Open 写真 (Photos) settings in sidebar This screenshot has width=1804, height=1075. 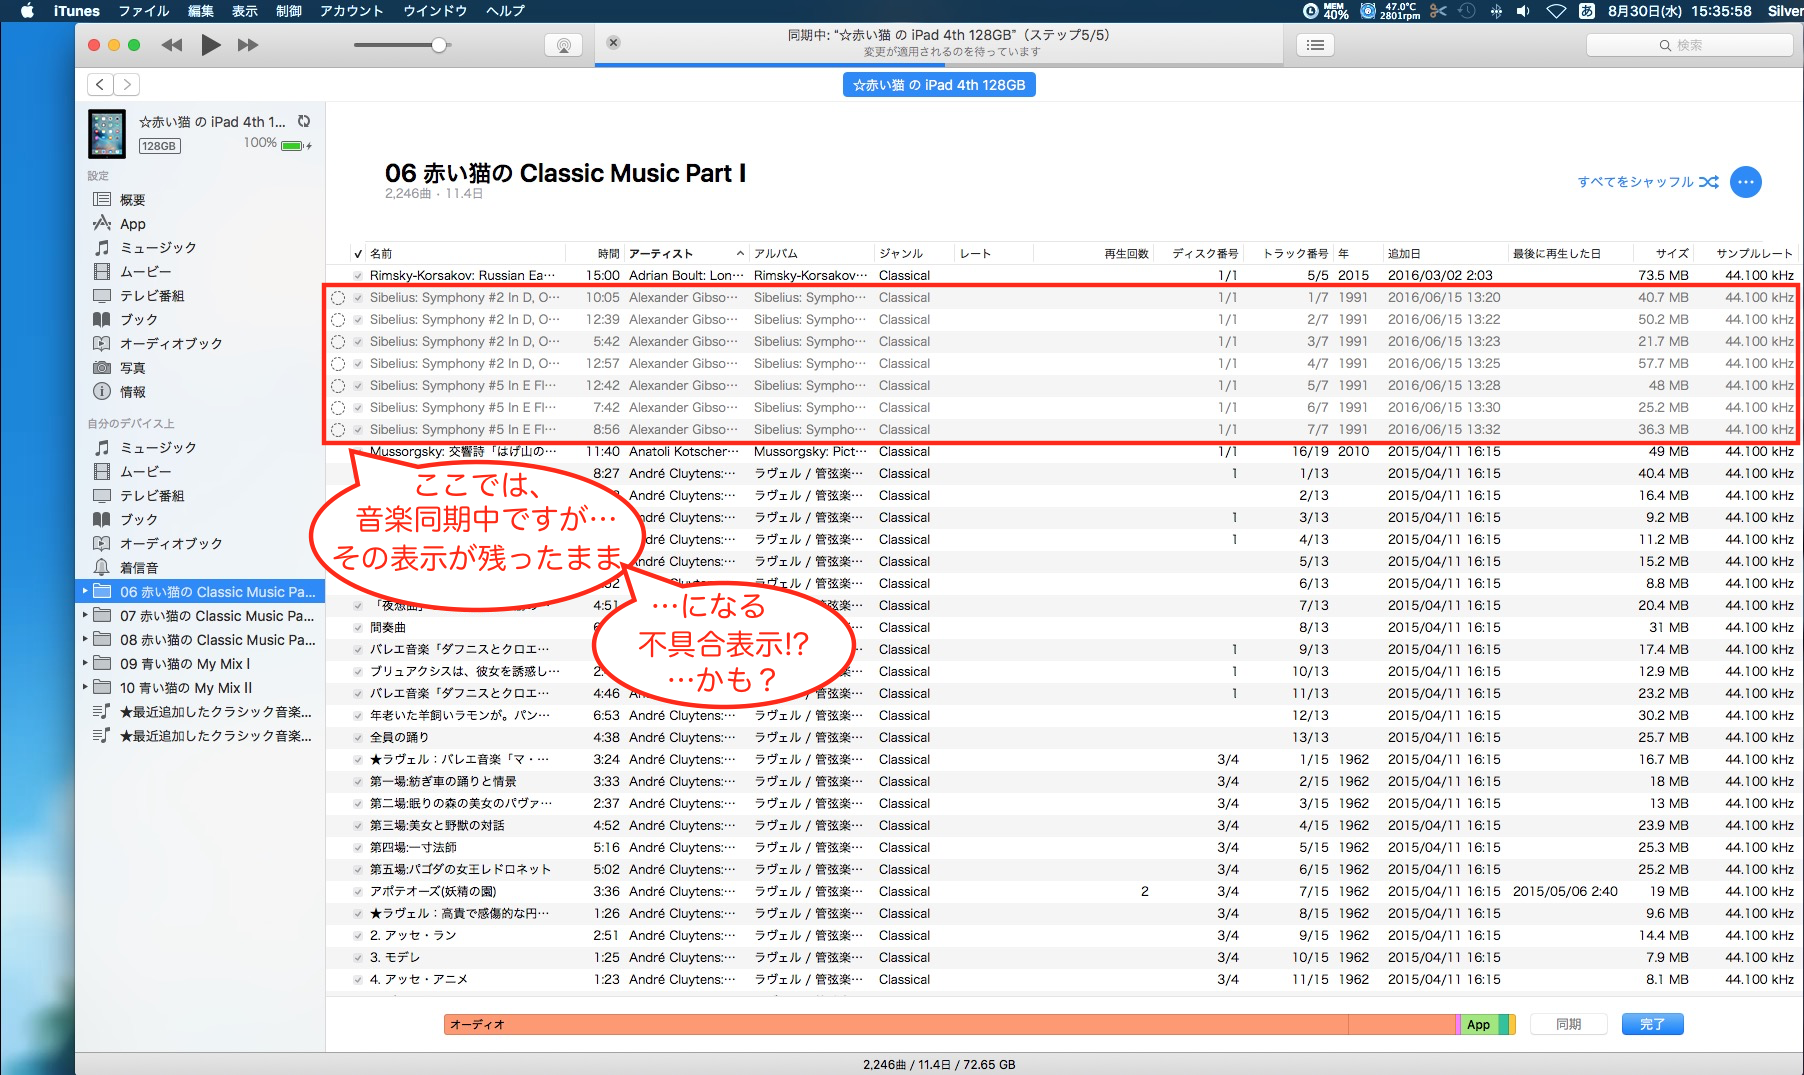[x=132, y=368]
